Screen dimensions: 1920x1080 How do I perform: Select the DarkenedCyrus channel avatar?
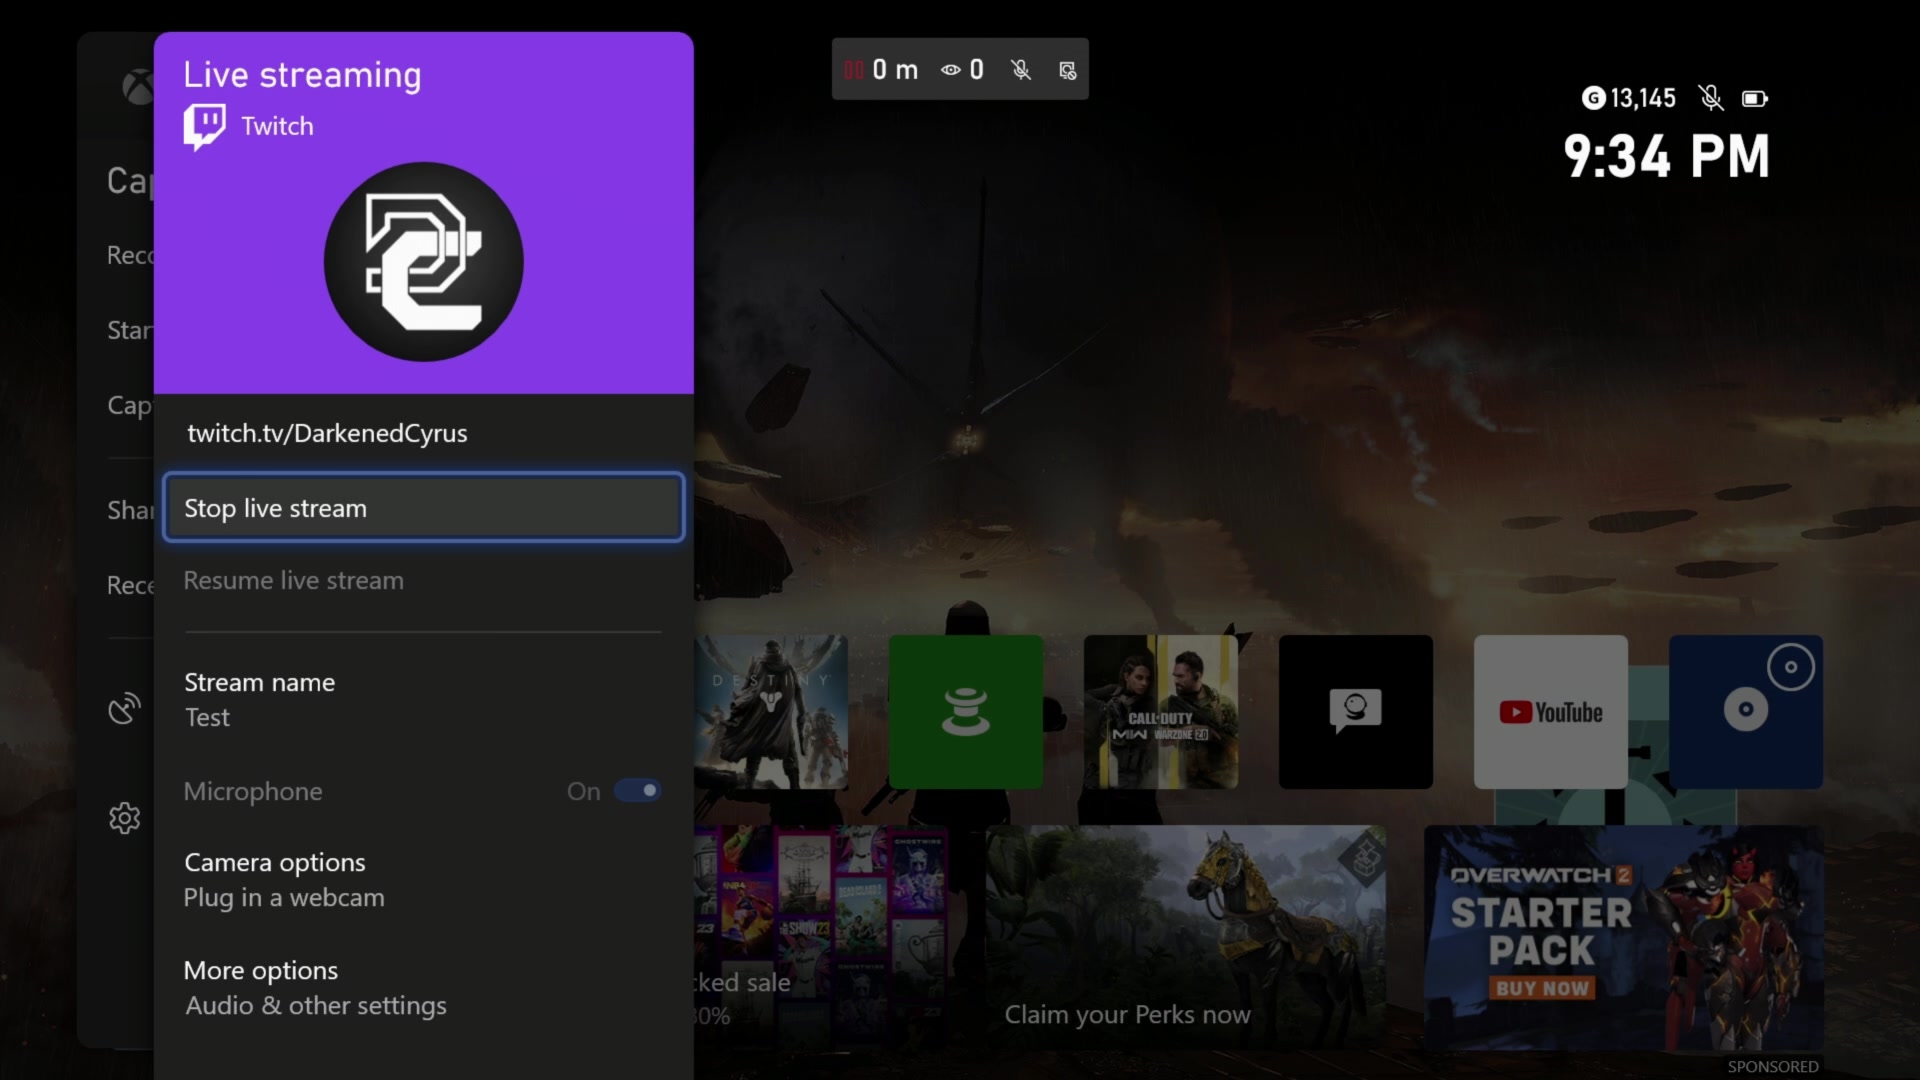[423, 262]
